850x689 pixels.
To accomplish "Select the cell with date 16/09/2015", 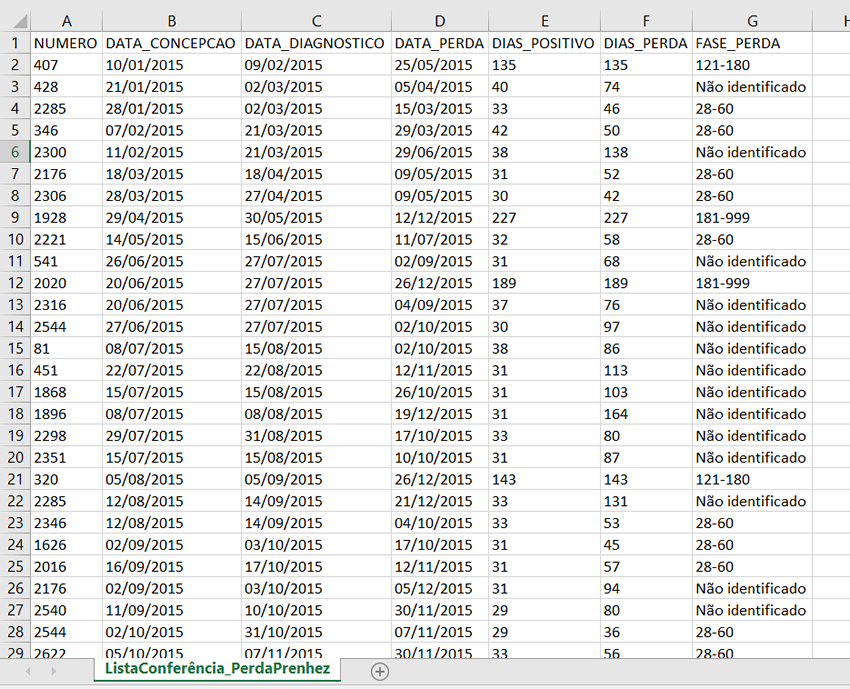I will (x=172, y=566).
